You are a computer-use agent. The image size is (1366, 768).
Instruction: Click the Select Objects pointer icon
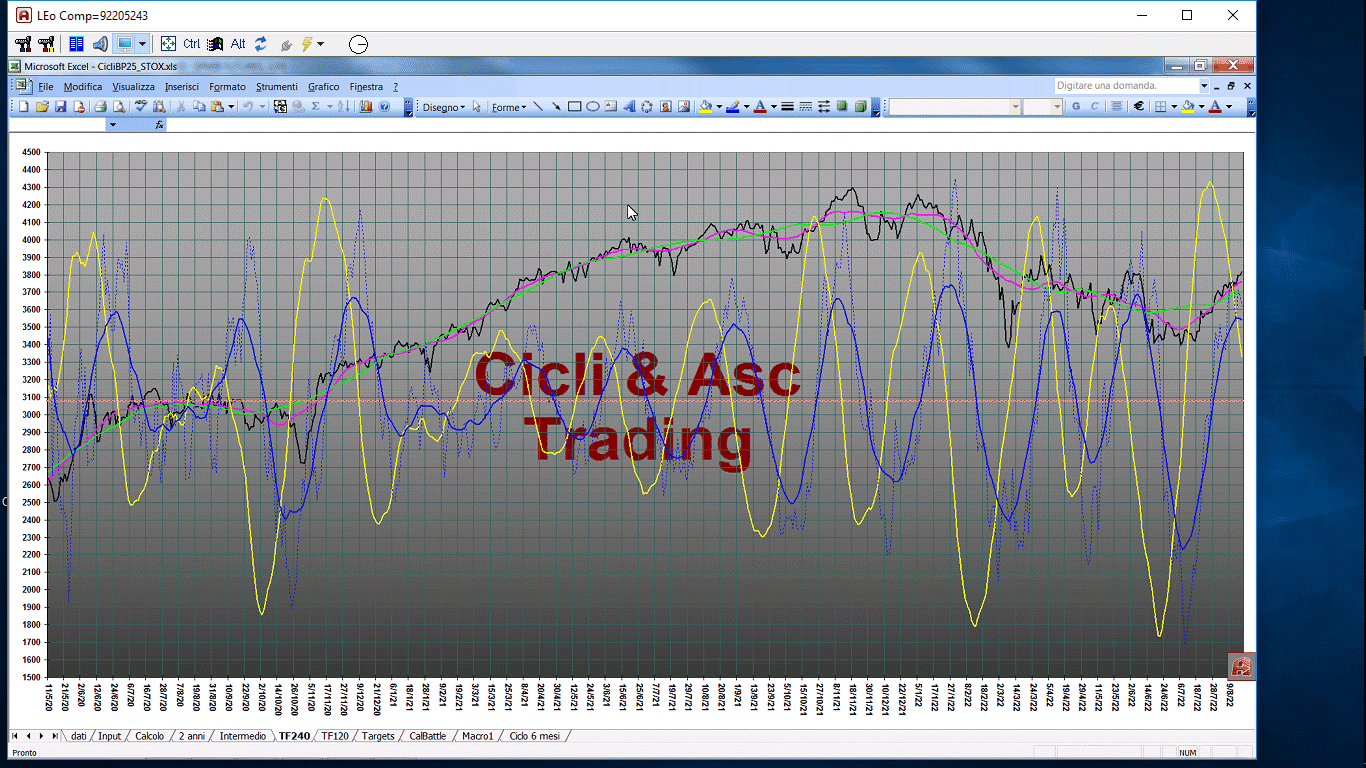pos(477,106)
